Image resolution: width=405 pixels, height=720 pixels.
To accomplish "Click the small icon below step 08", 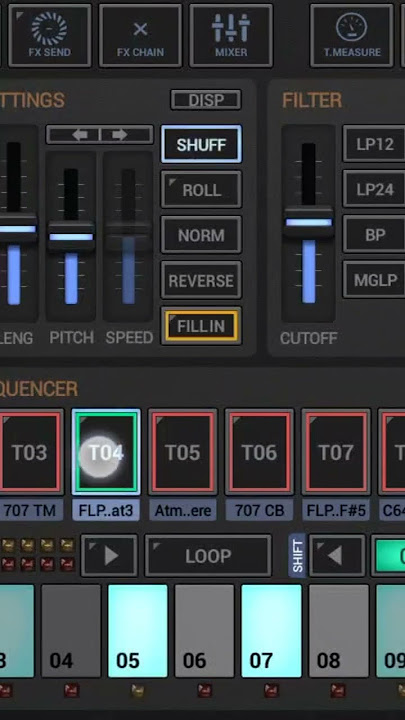I will pyautogui.click(x=338, y=690).
